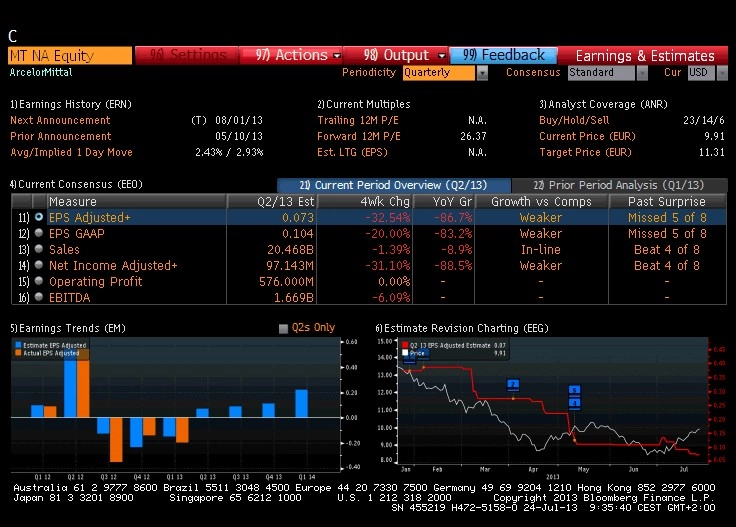
Task: Select the Operating Profit radio button
Action: (39, 281)
